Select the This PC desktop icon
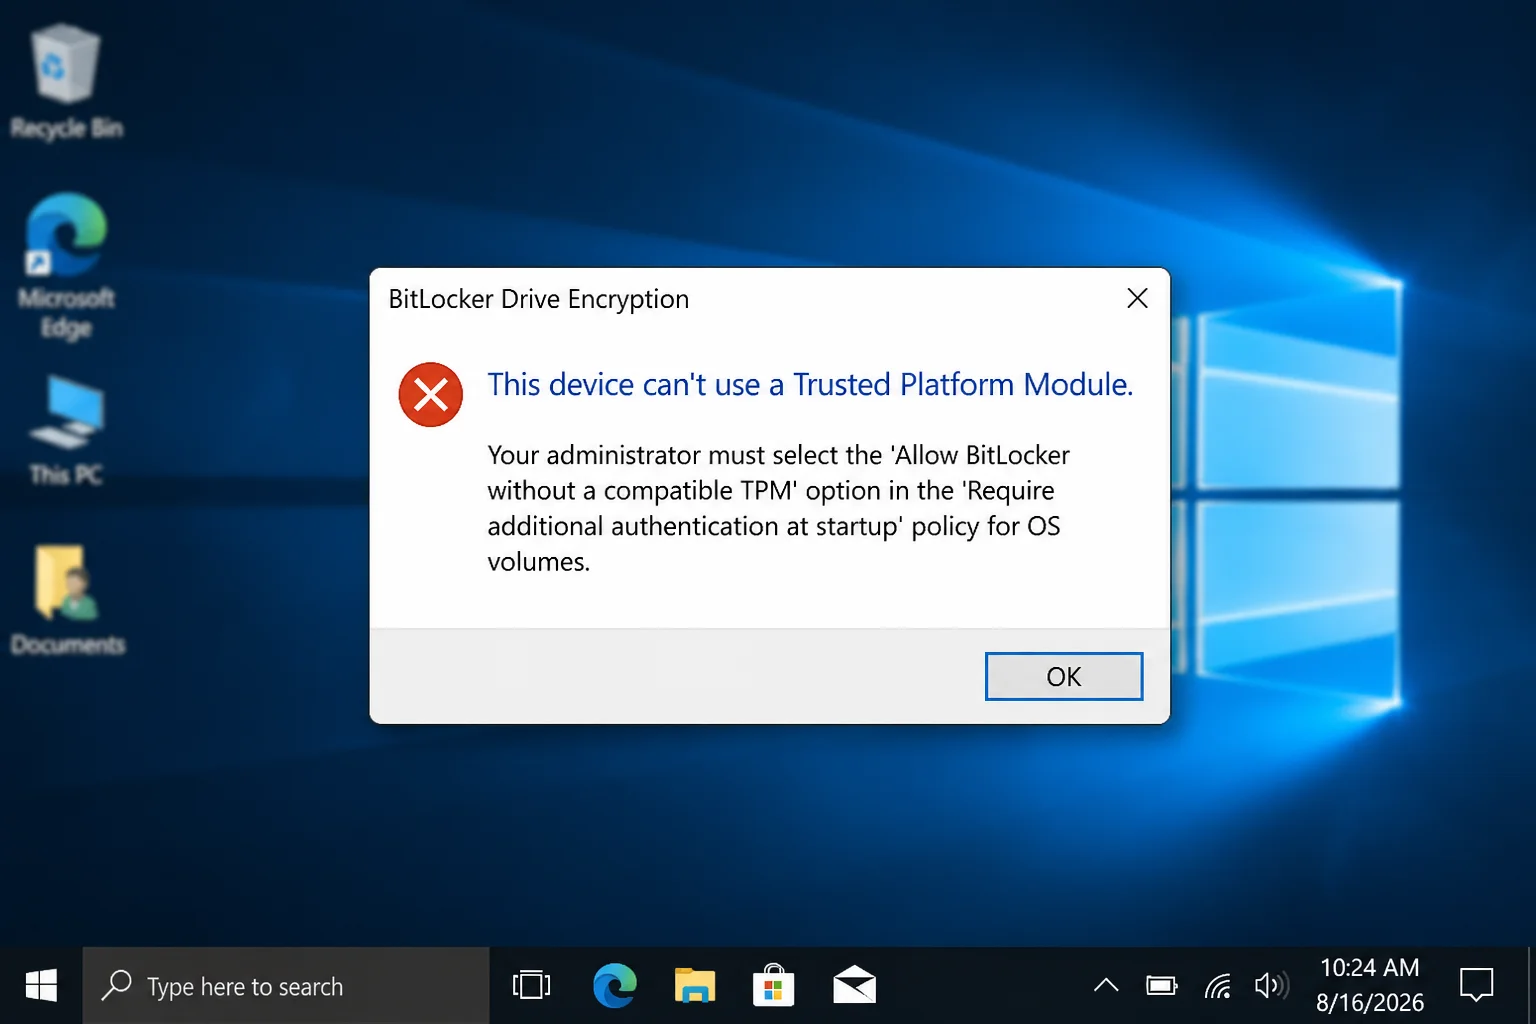This screenshot has width=1536, height=1024. click(66, 431)
